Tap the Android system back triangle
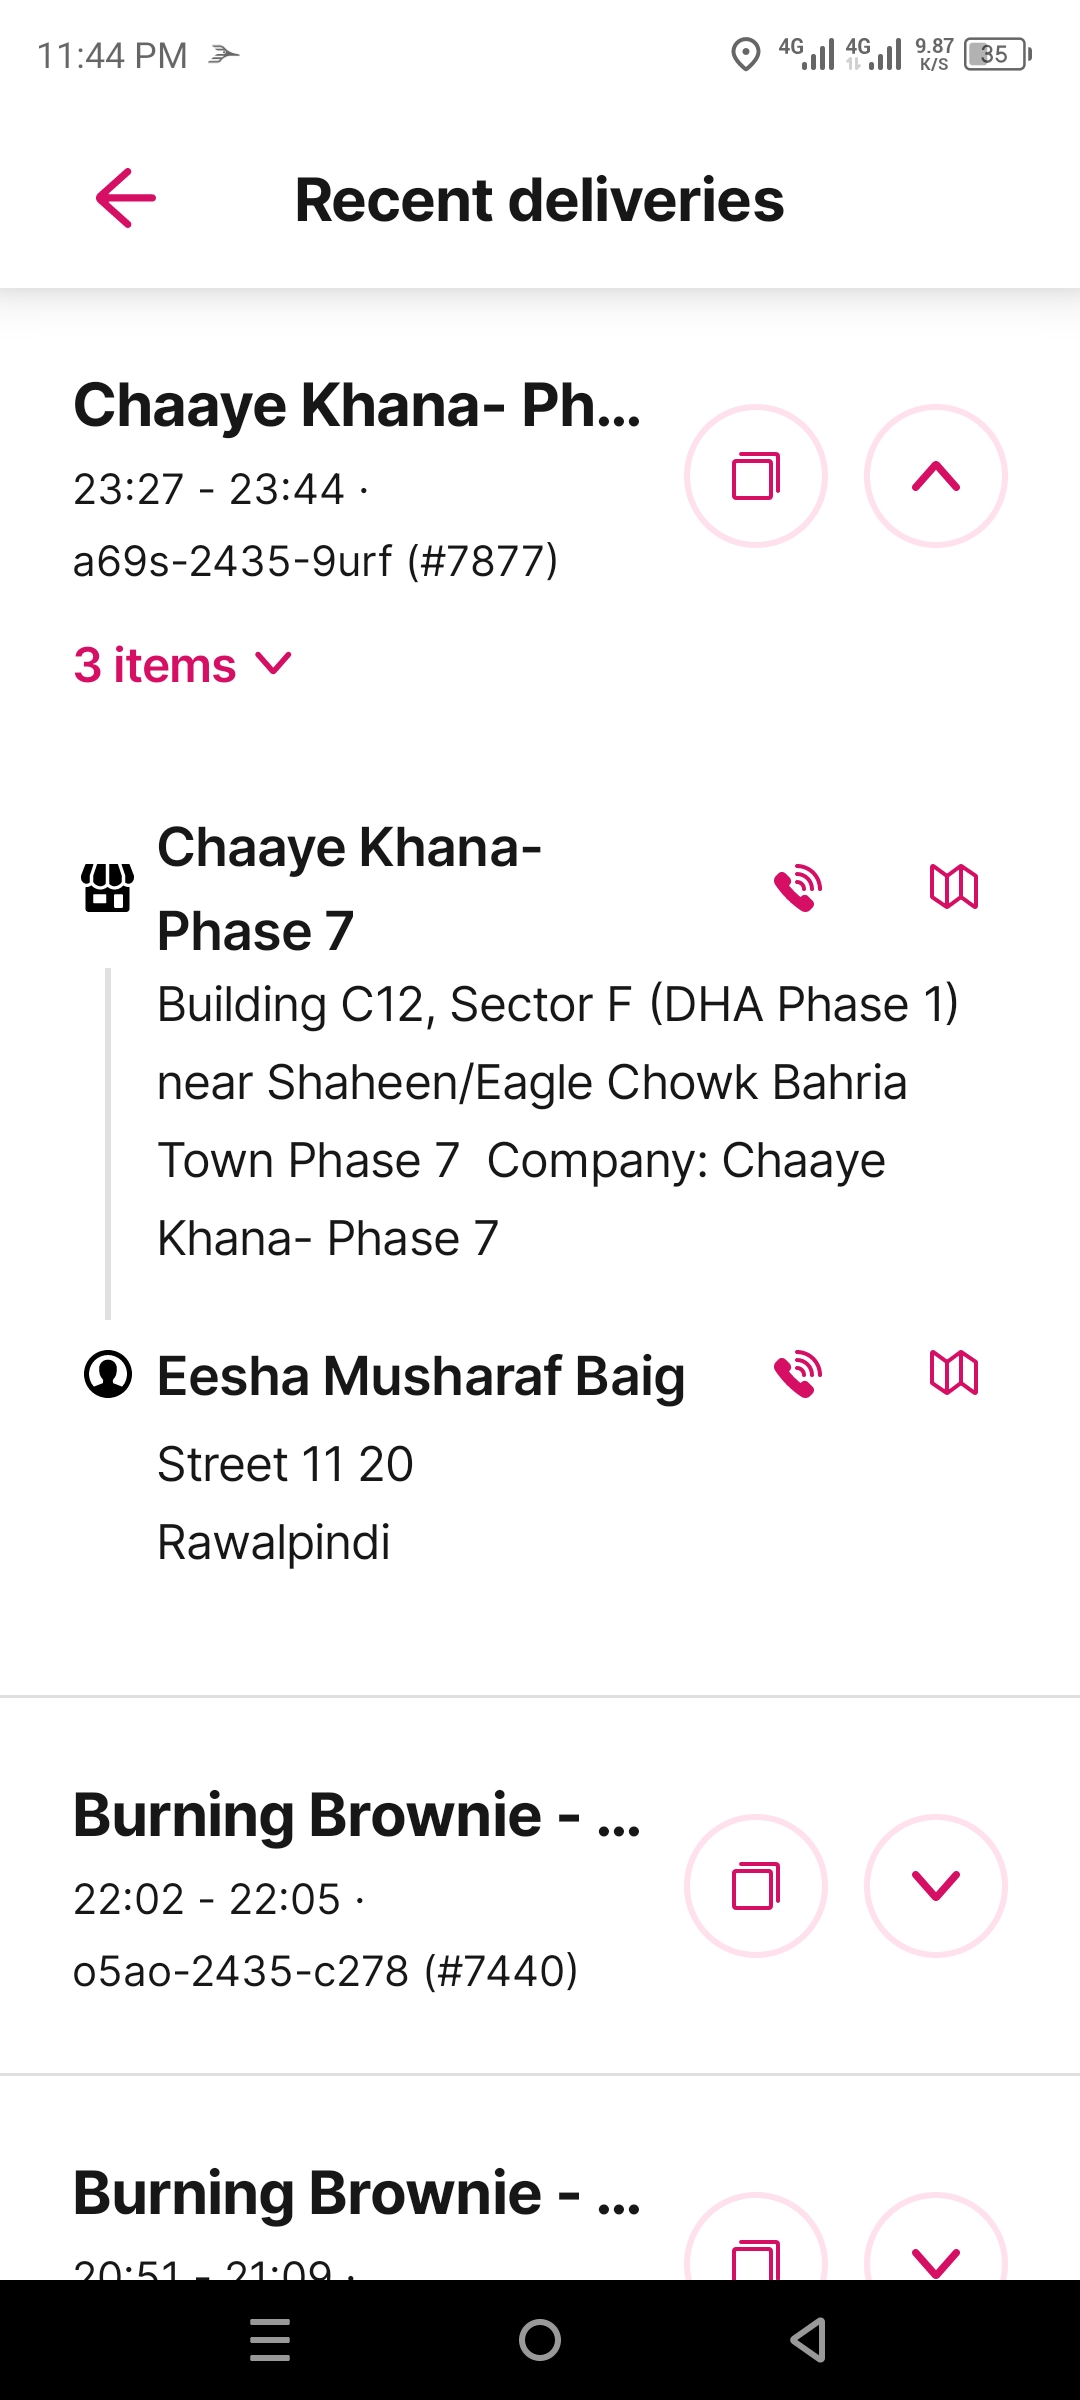The width and height of the screenshot is (1080, 2400). (x=808, y=2340)
